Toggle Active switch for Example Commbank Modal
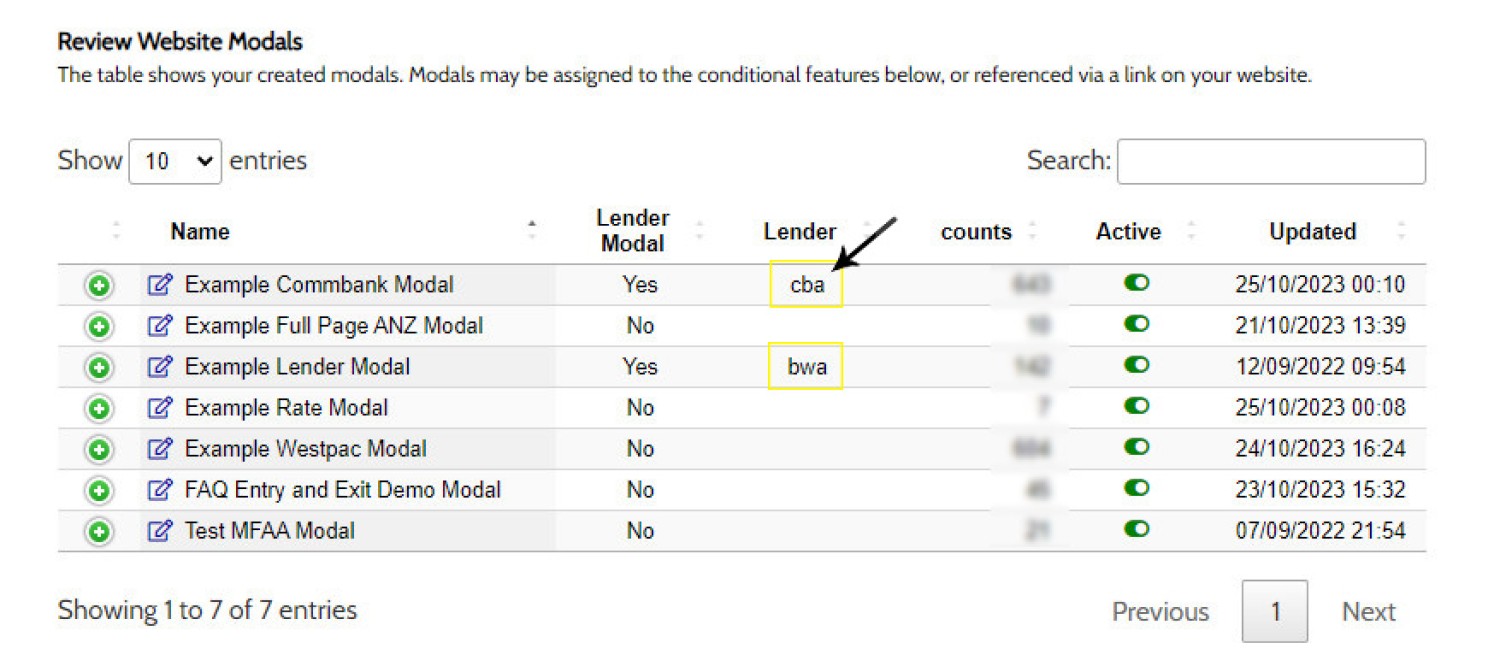The width and height of the screenshot is (1500, 672). pos(1136,284)
